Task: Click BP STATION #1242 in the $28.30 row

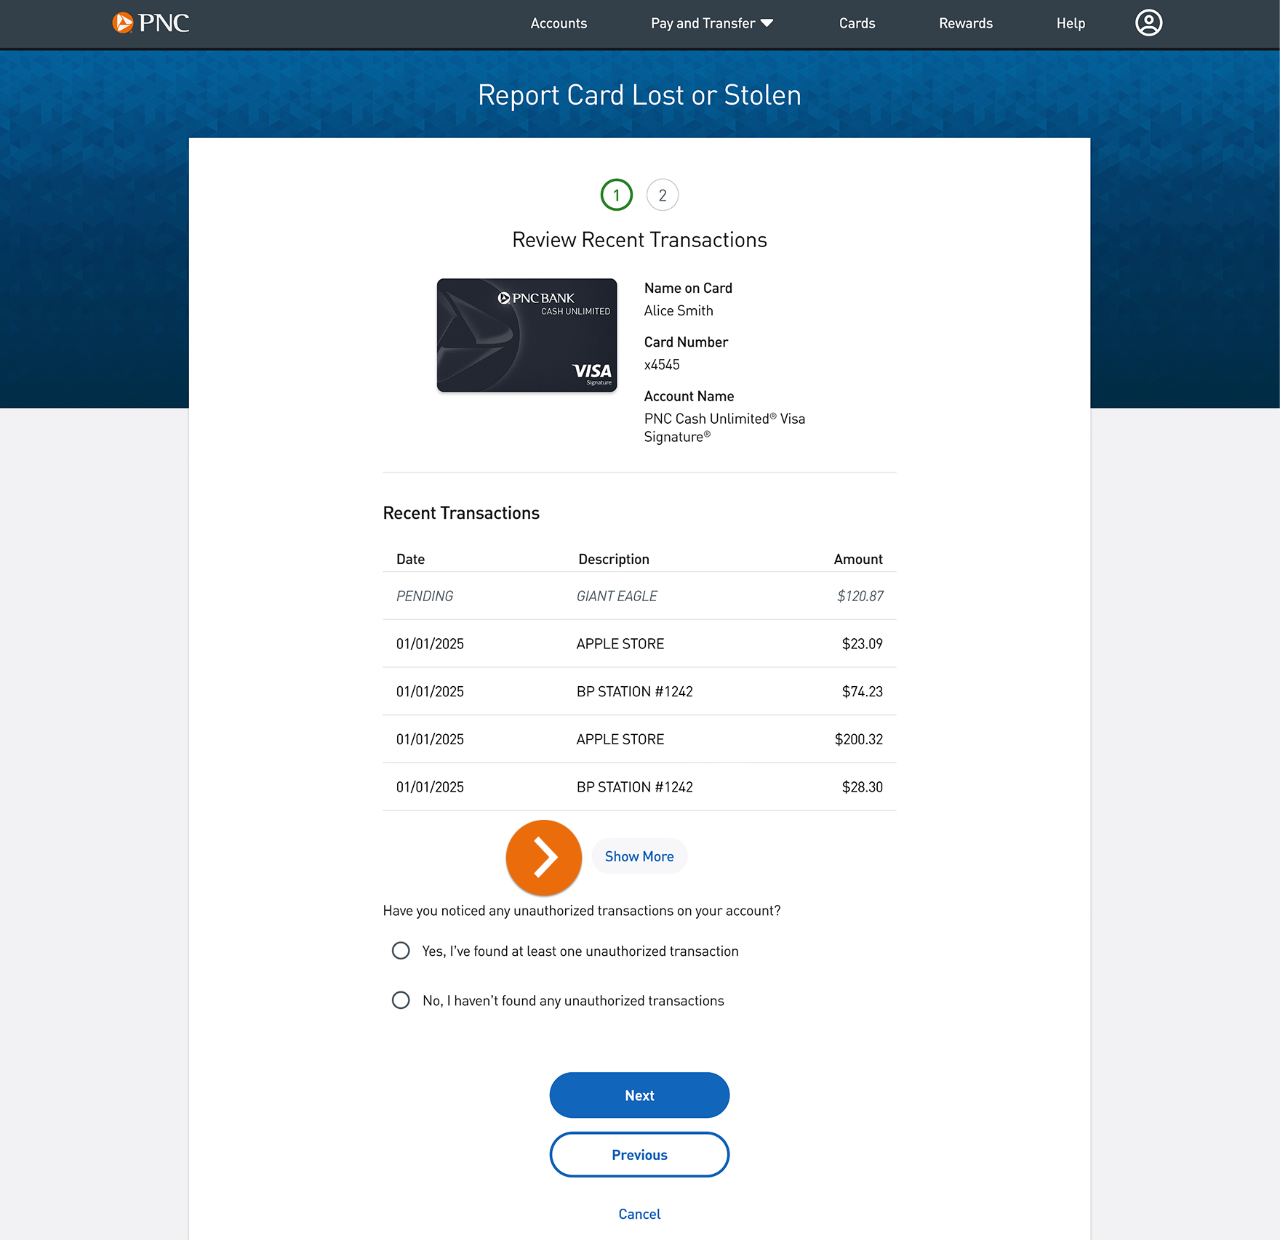Action: [x=635, y=788]
